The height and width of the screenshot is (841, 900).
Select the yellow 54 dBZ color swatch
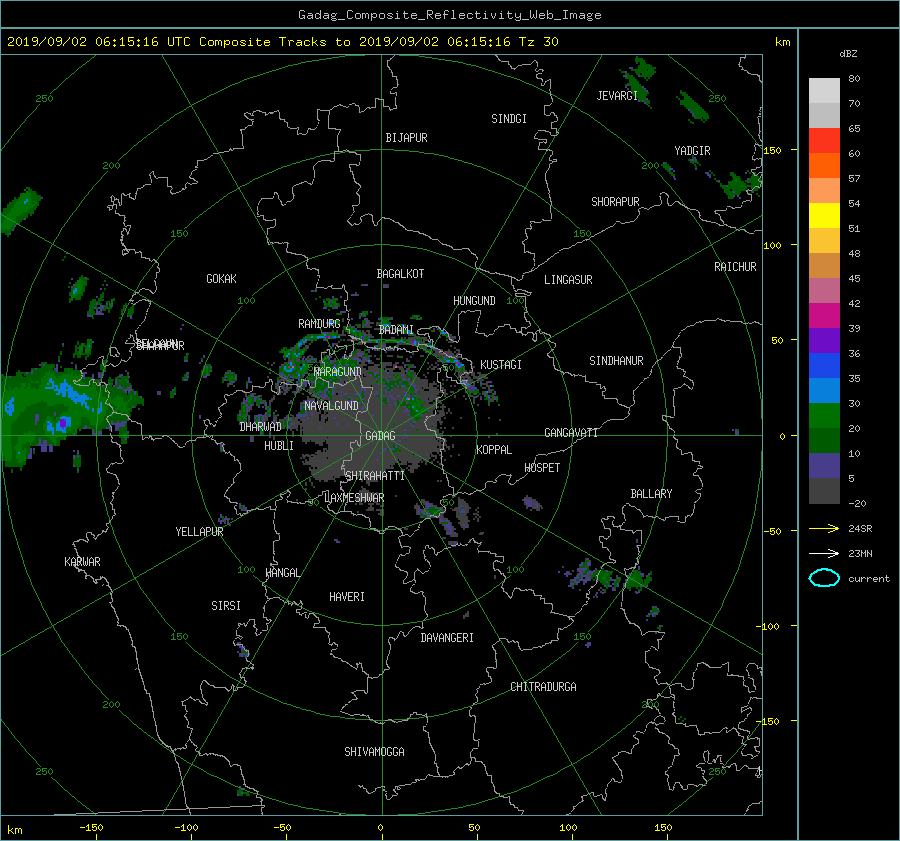[x=824, y=215]
